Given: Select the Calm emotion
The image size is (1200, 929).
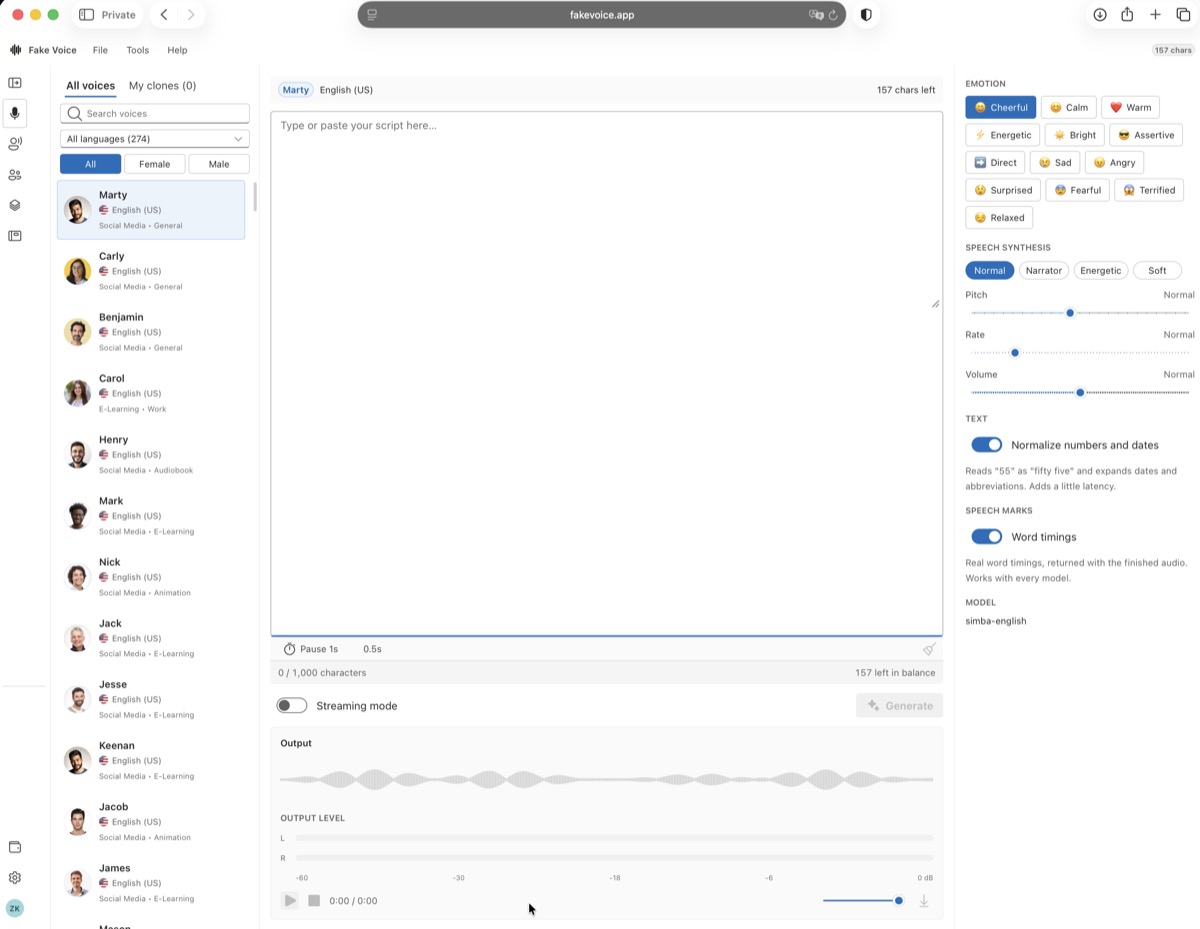Looking at the screenshot, I should 1068,107.
